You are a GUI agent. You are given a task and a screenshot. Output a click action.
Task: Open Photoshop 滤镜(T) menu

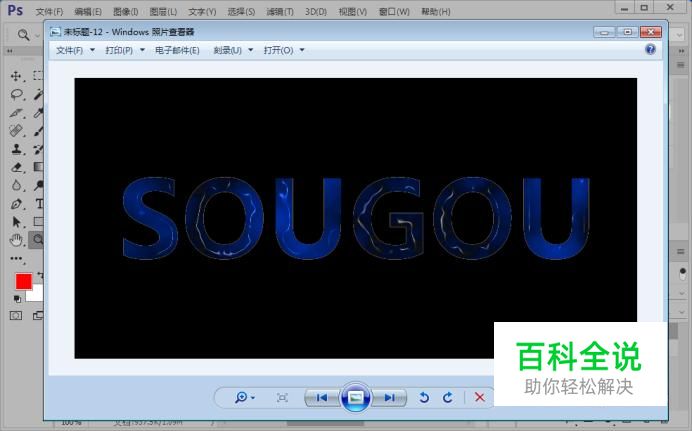point(280,12)
